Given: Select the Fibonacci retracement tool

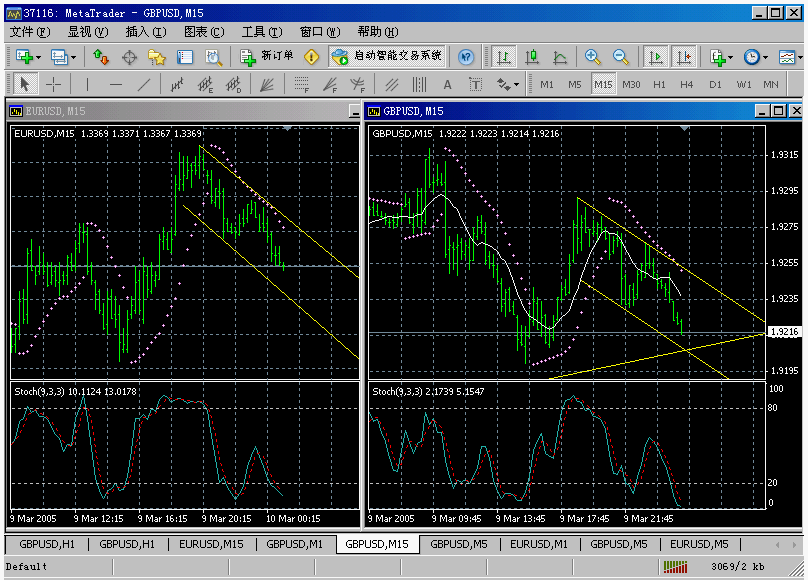Looking at the screenshot, I should [x=301, y=84].
